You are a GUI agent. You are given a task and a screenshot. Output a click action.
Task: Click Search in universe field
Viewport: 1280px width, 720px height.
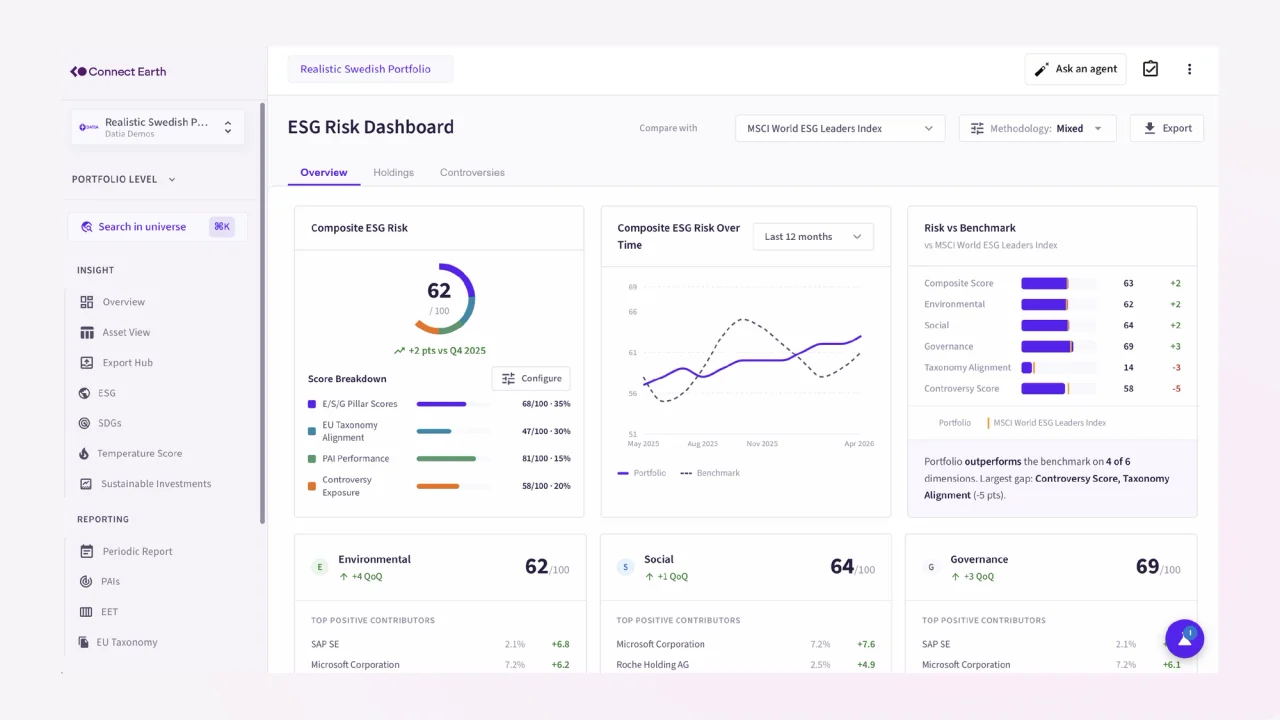tap(157, 227)
